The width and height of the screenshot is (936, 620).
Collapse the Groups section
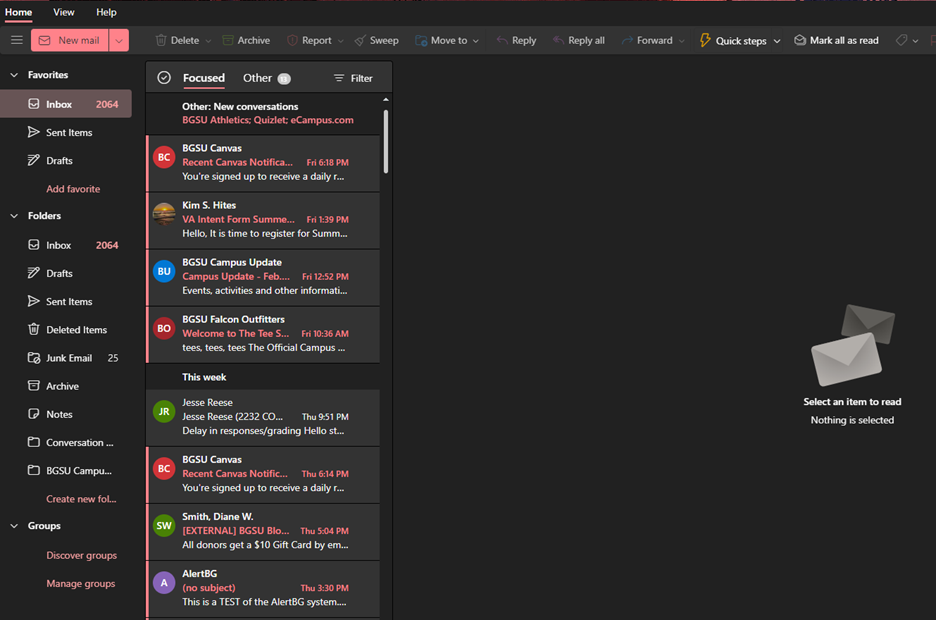[14, 526]
